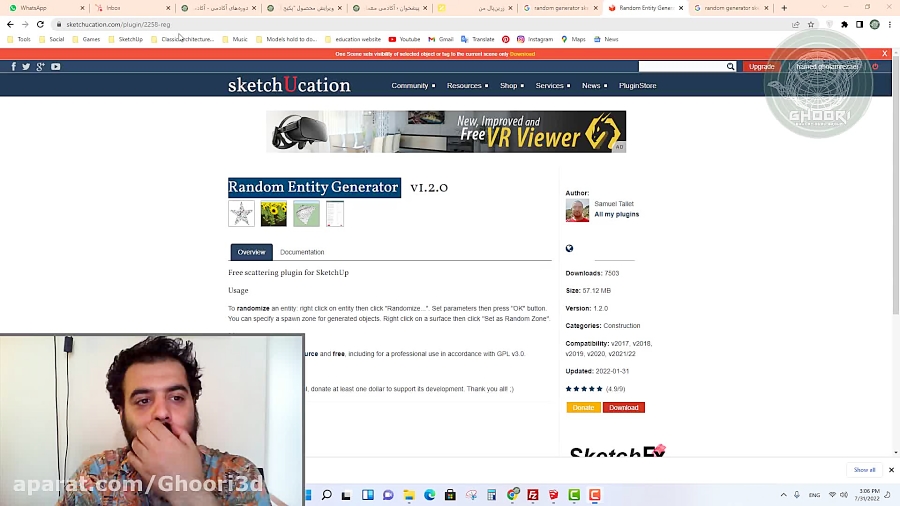Click the Upgrade button

(x=762, y=67)
